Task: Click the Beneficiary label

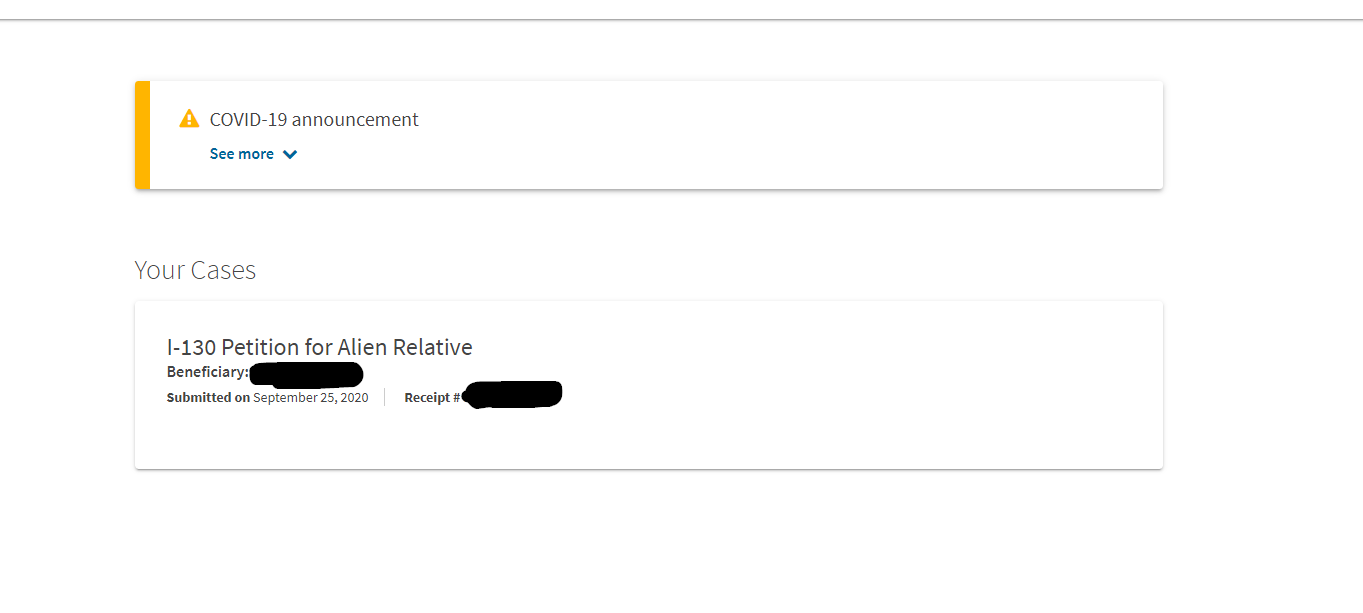Action: (207, 372)
